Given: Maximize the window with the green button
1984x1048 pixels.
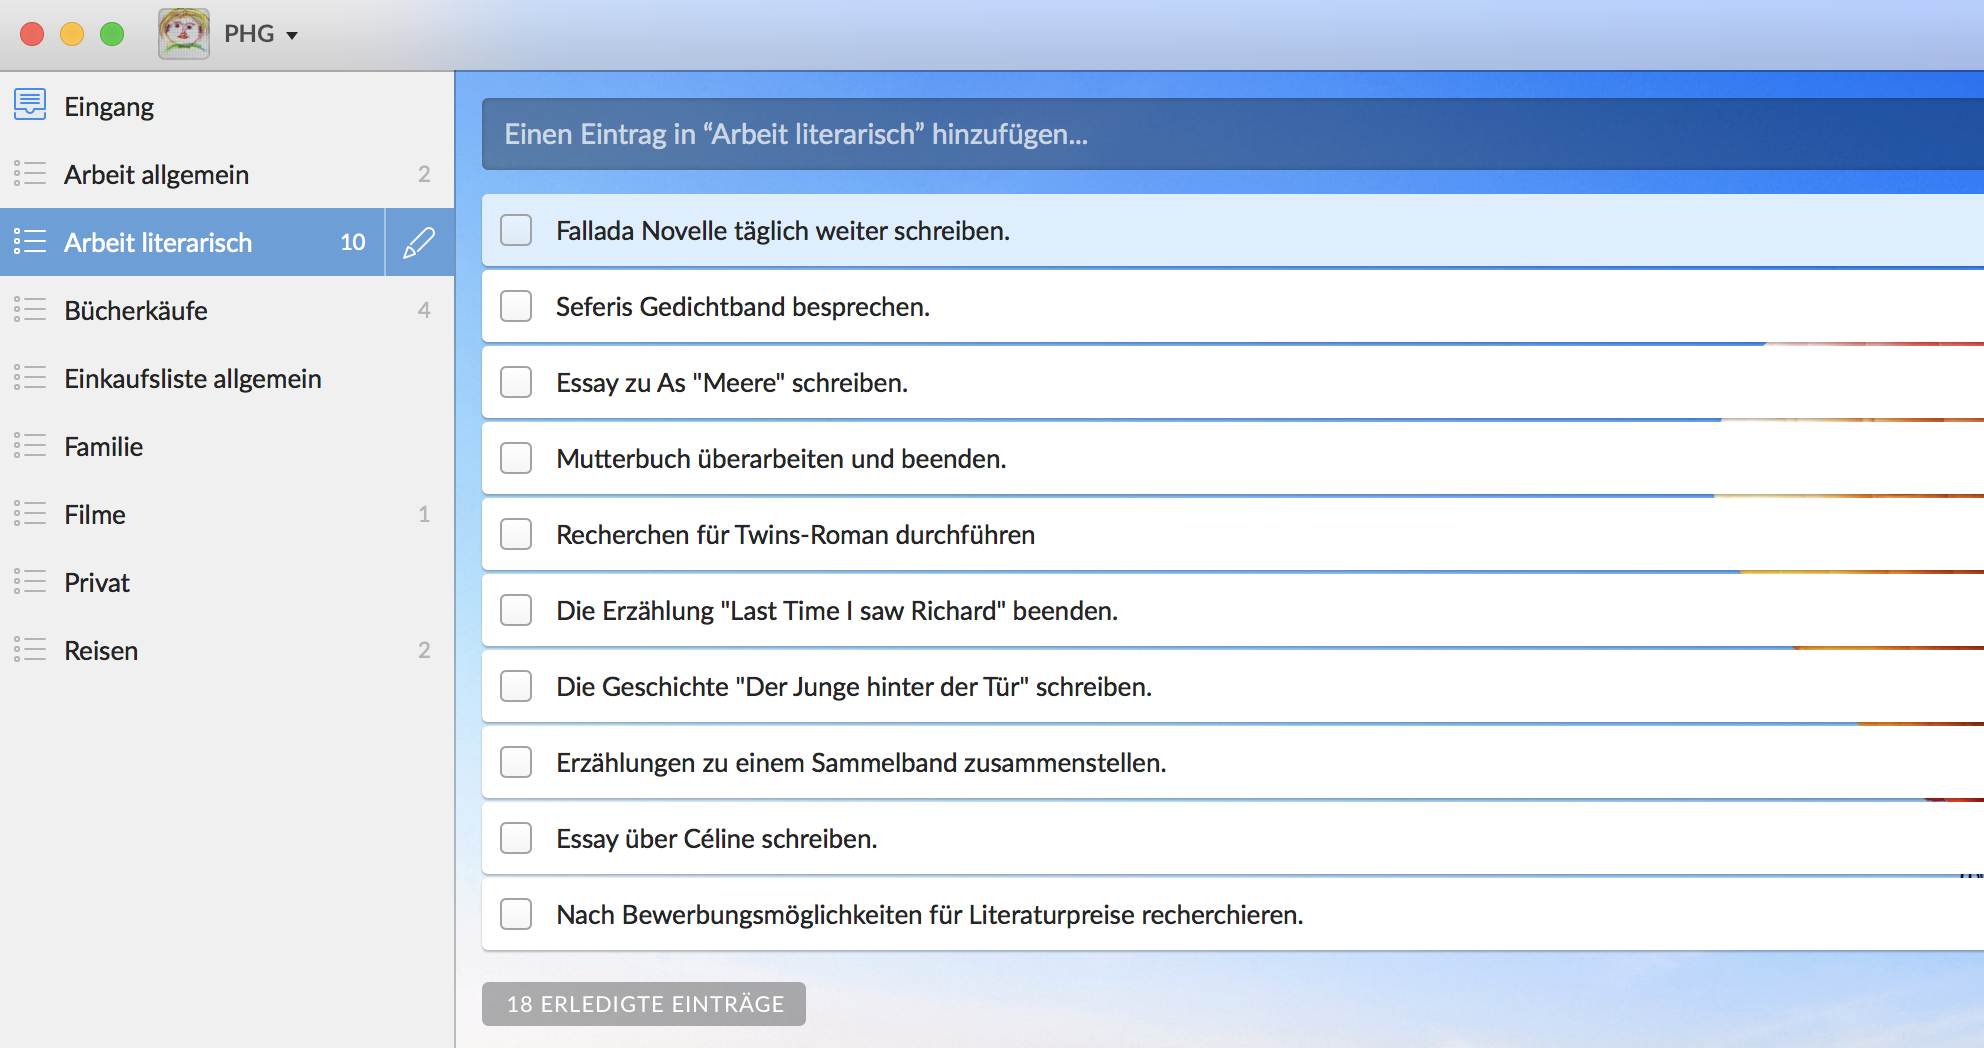Looking at the screenshot, I should click(112, 34).
